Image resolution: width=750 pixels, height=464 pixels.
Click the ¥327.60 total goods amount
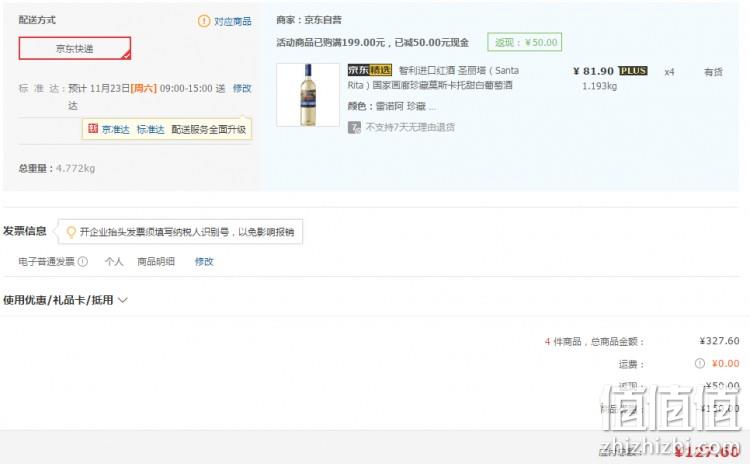click(x=719, y=341)
